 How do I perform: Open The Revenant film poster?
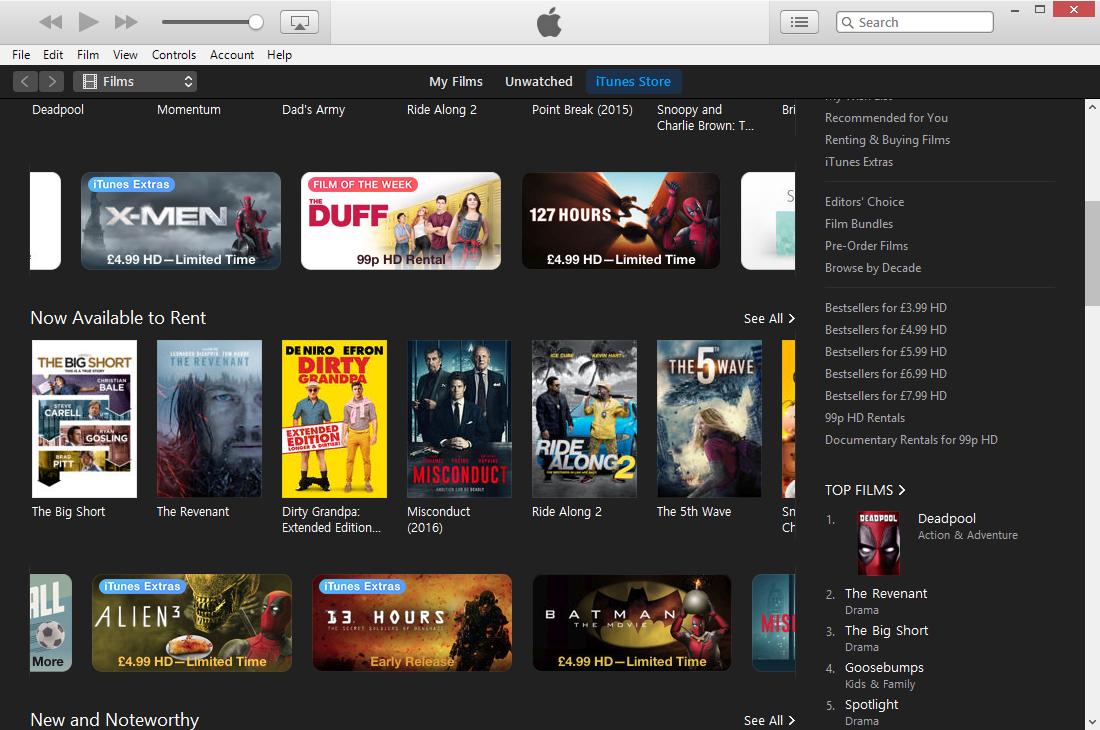pos(209,419)
